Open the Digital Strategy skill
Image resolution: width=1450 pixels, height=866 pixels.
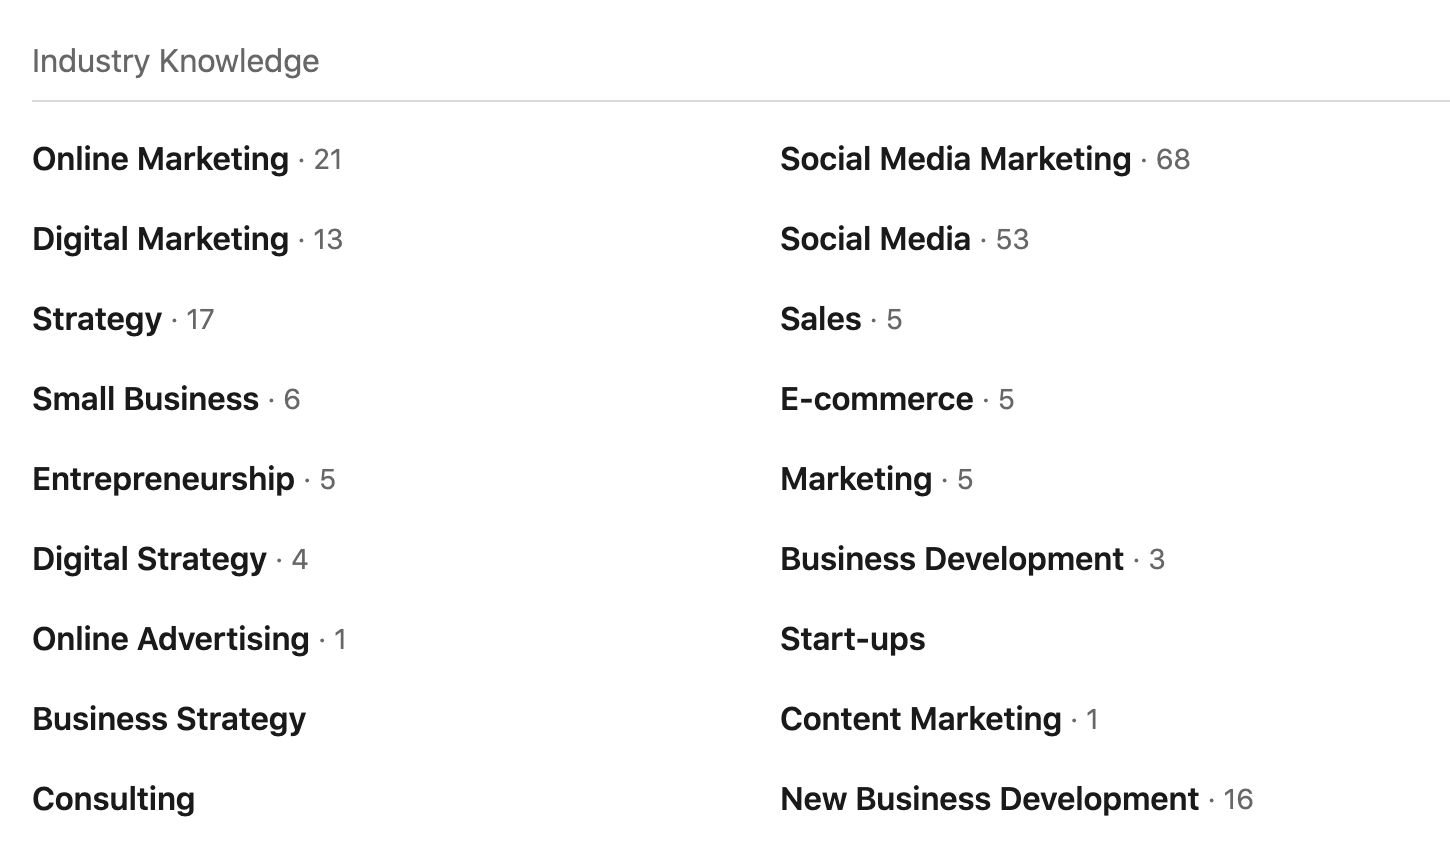coord(149,559)
